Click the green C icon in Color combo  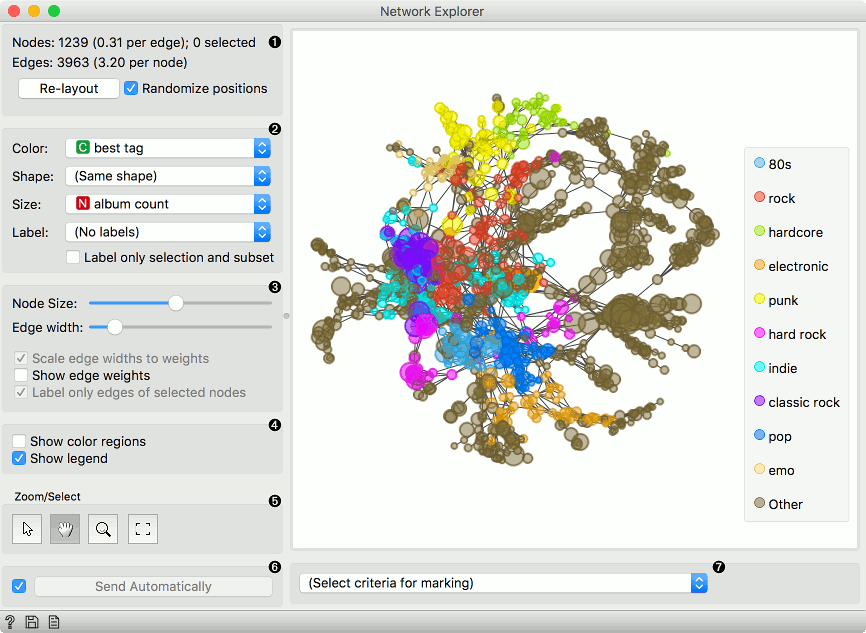tap(82, 147)
